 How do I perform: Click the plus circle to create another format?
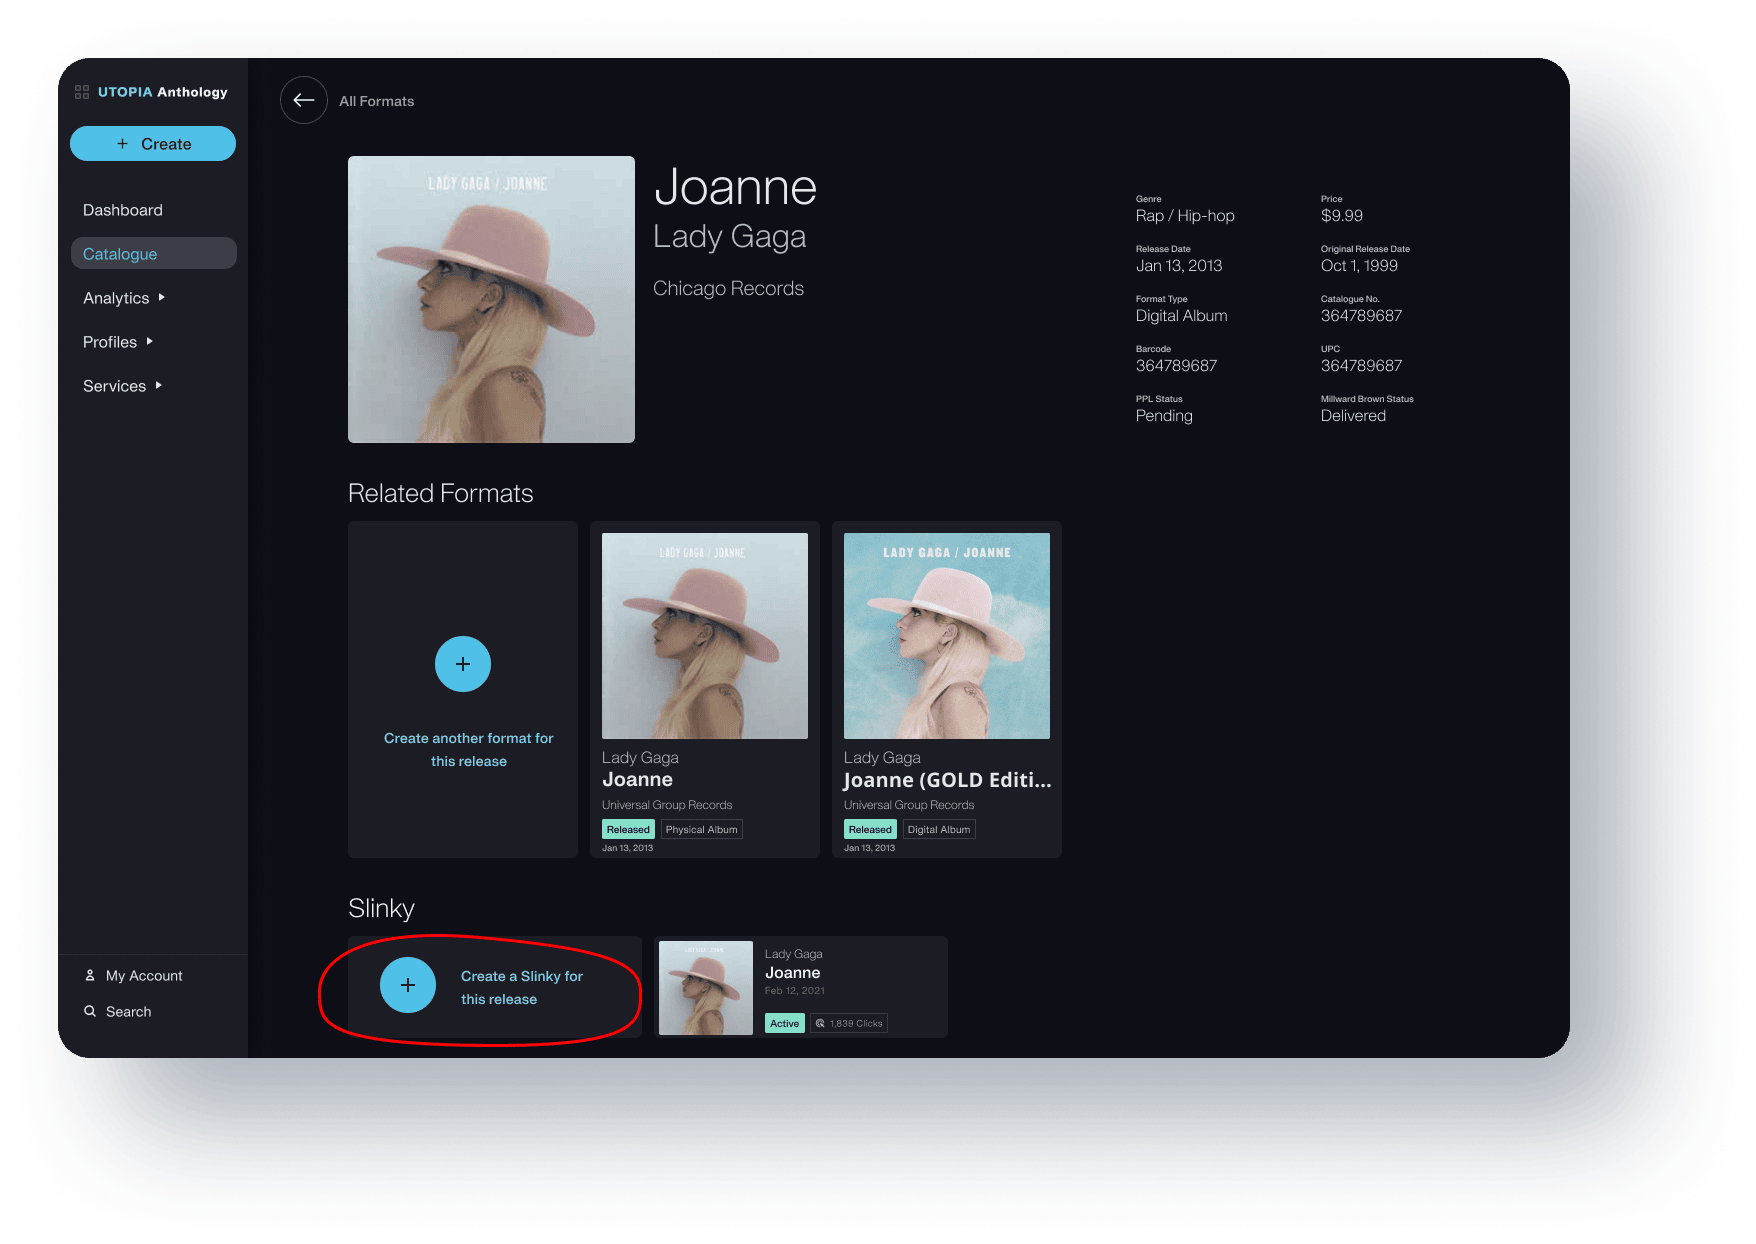pyautogui.click(x=463, y=664)
